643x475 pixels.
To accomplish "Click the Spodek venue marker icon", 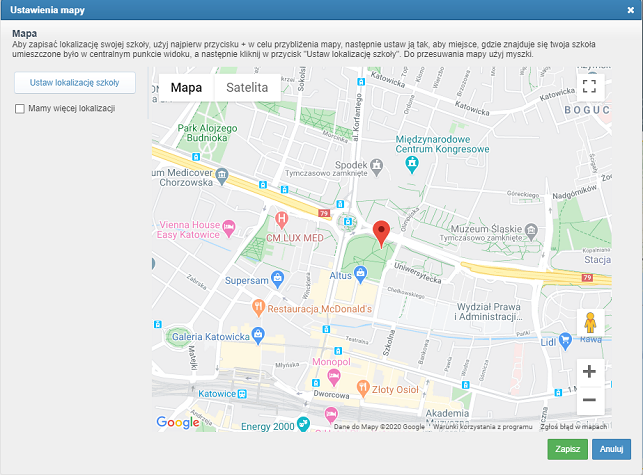I will (x=376, y=167).
